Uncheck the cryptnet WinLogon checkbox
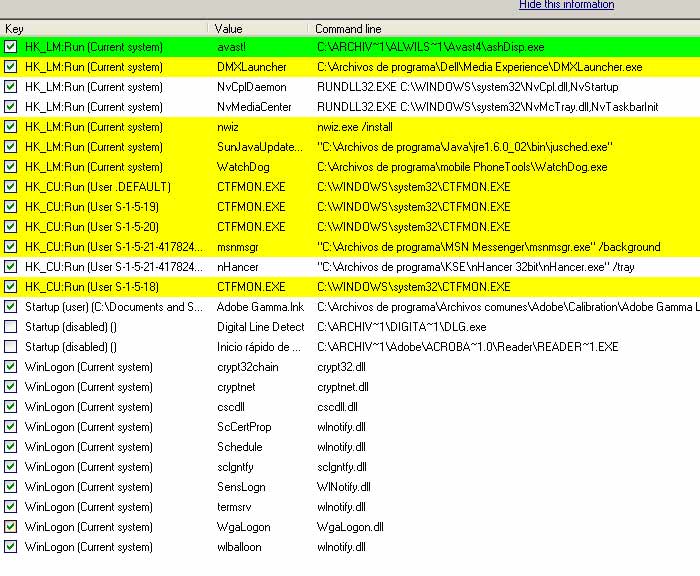 pyautogui.click(x=10, y=387)
